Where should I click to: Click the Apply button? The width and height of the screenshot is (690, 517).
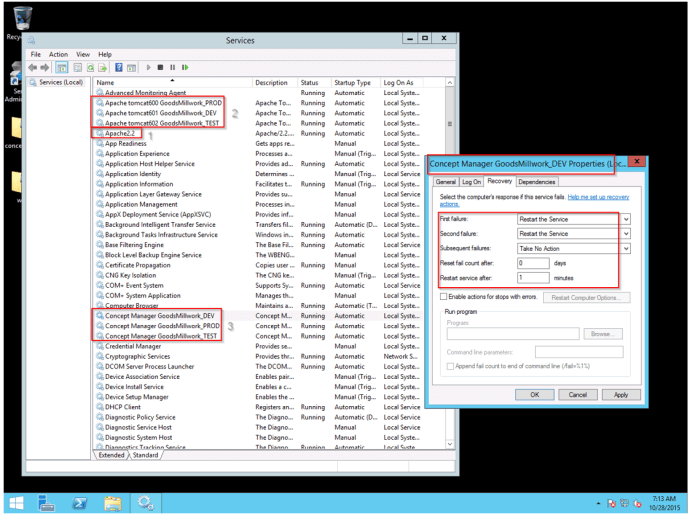tap(621, 395)
